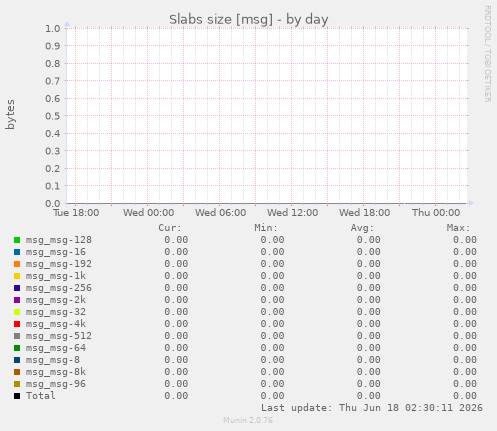
Task: Click the orange msg_msg-192 color swatch
Action: [17, 264]
